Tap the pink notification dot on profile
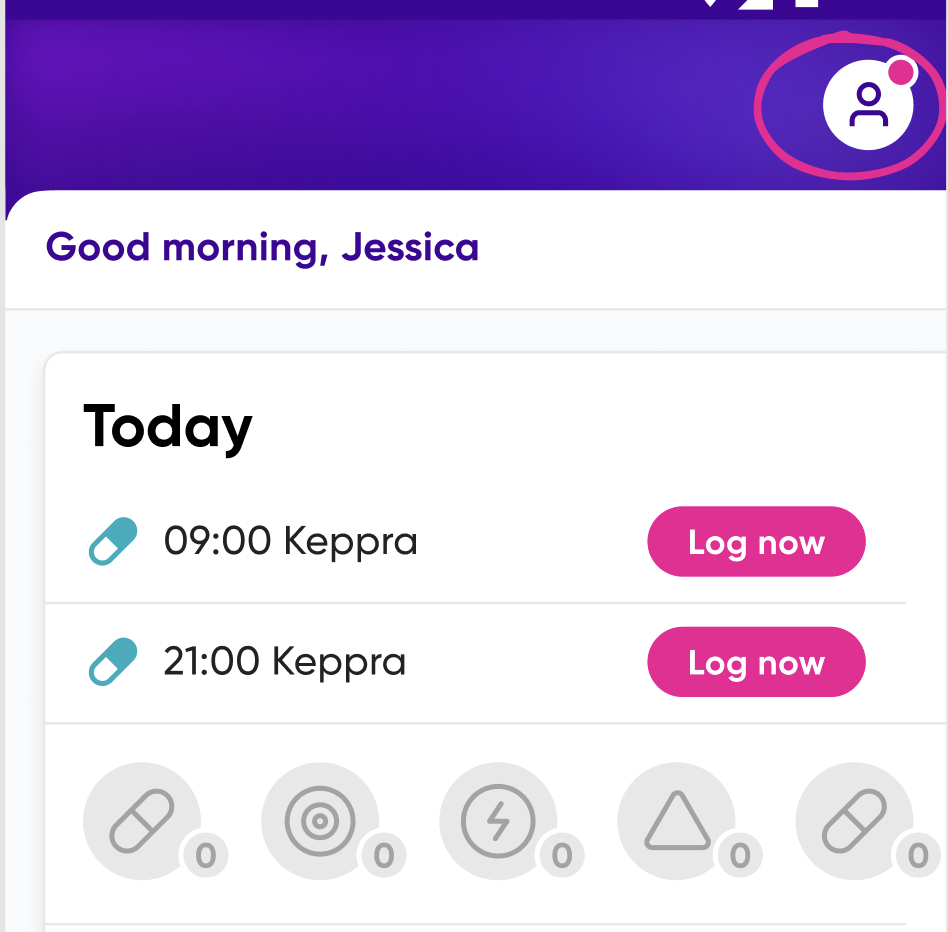Image resolution: width=948 pixels, height=932 pixels. [901, 72]
